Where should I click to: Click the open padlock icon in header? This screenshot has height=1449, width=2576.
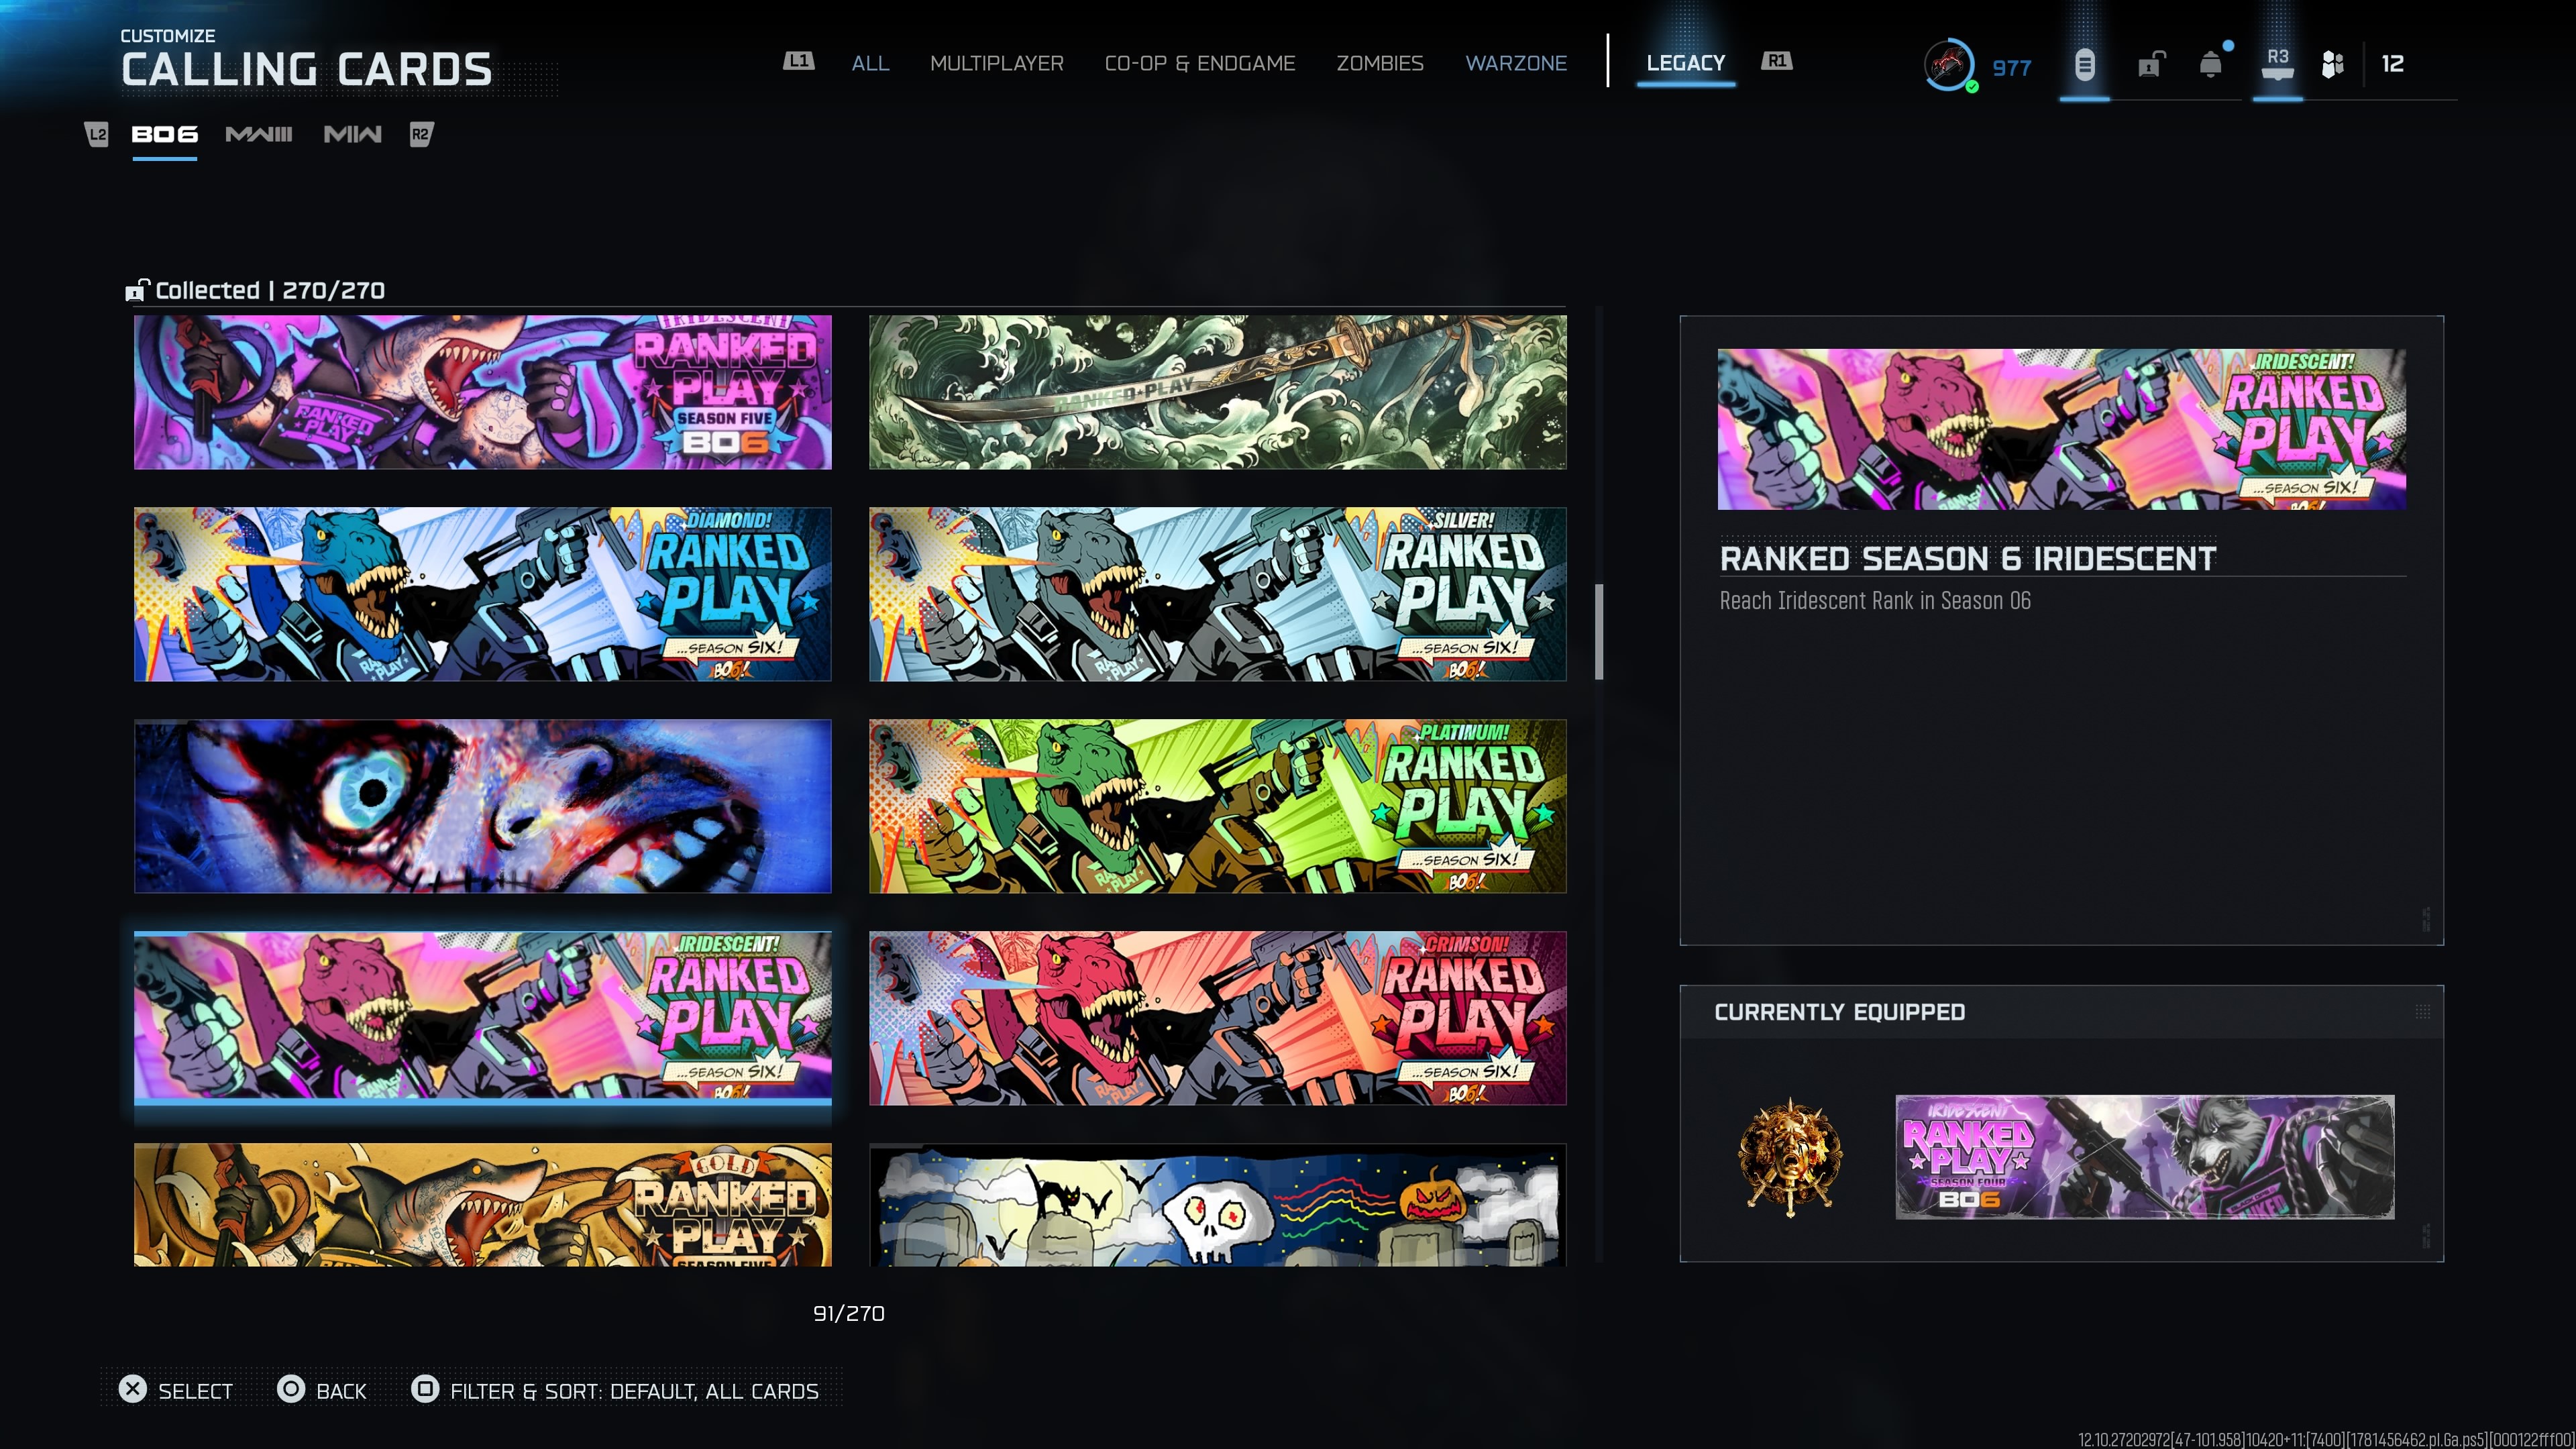point(2151,65)
